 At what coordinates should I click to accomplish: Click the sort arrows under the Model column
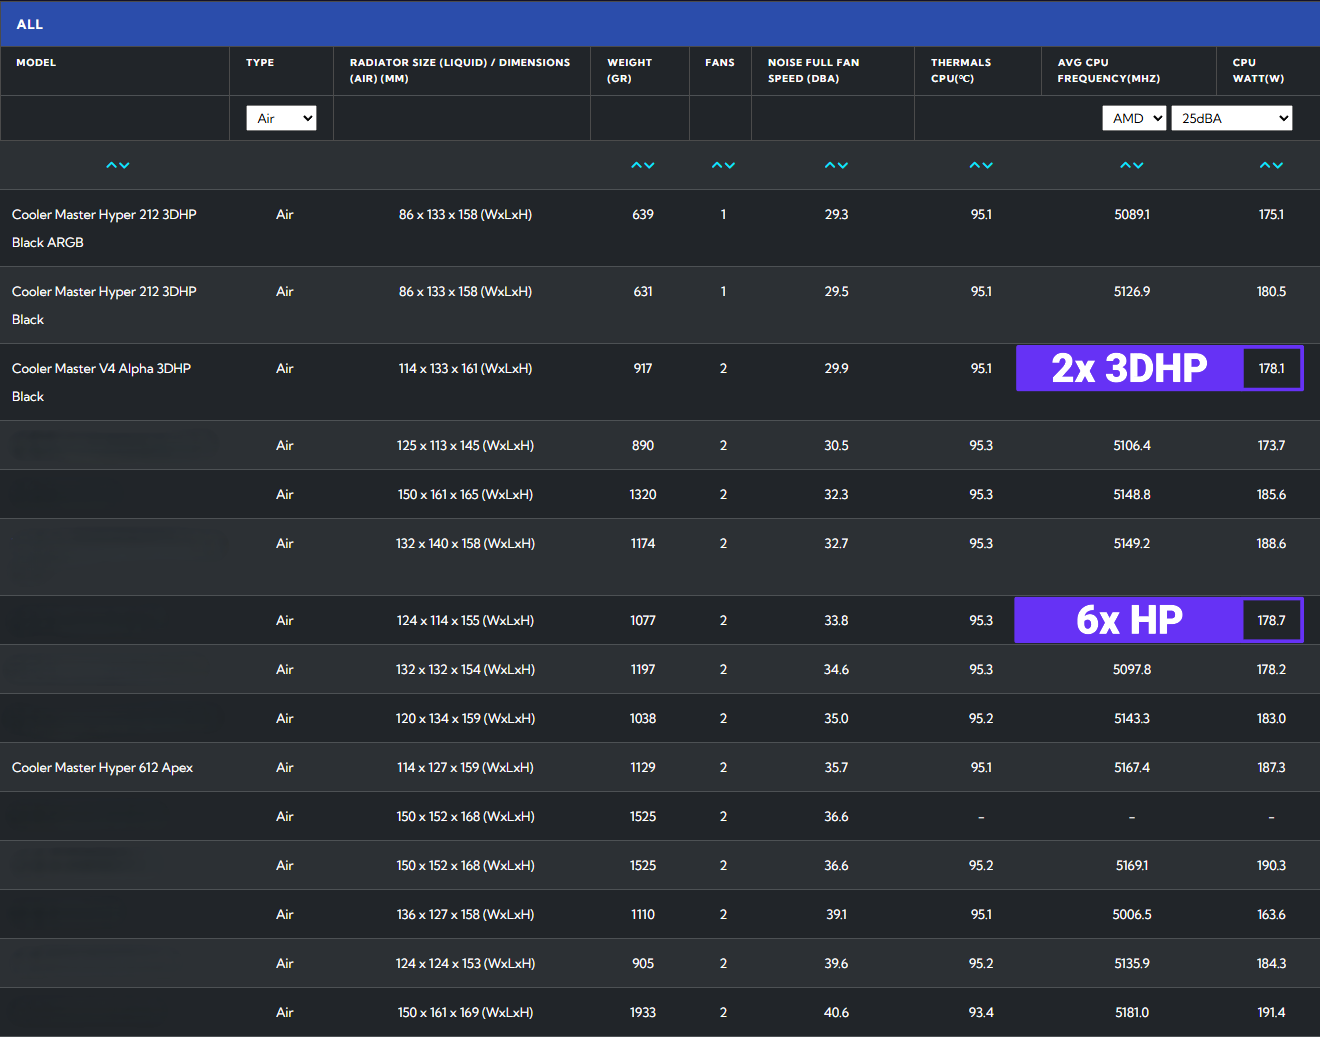point(118,165)
